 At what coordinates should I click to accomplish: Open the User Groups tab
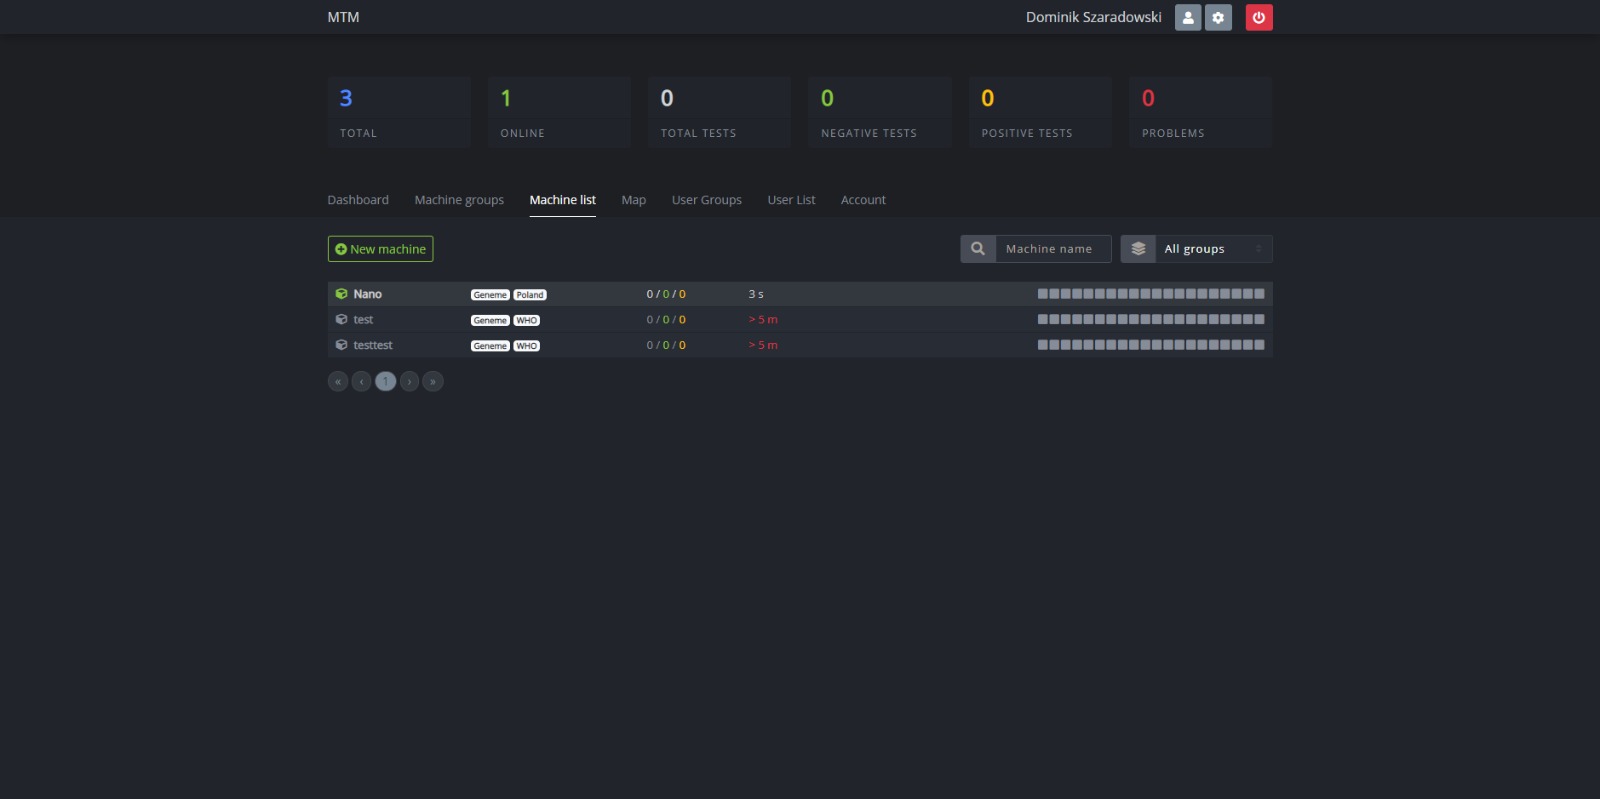706,200
